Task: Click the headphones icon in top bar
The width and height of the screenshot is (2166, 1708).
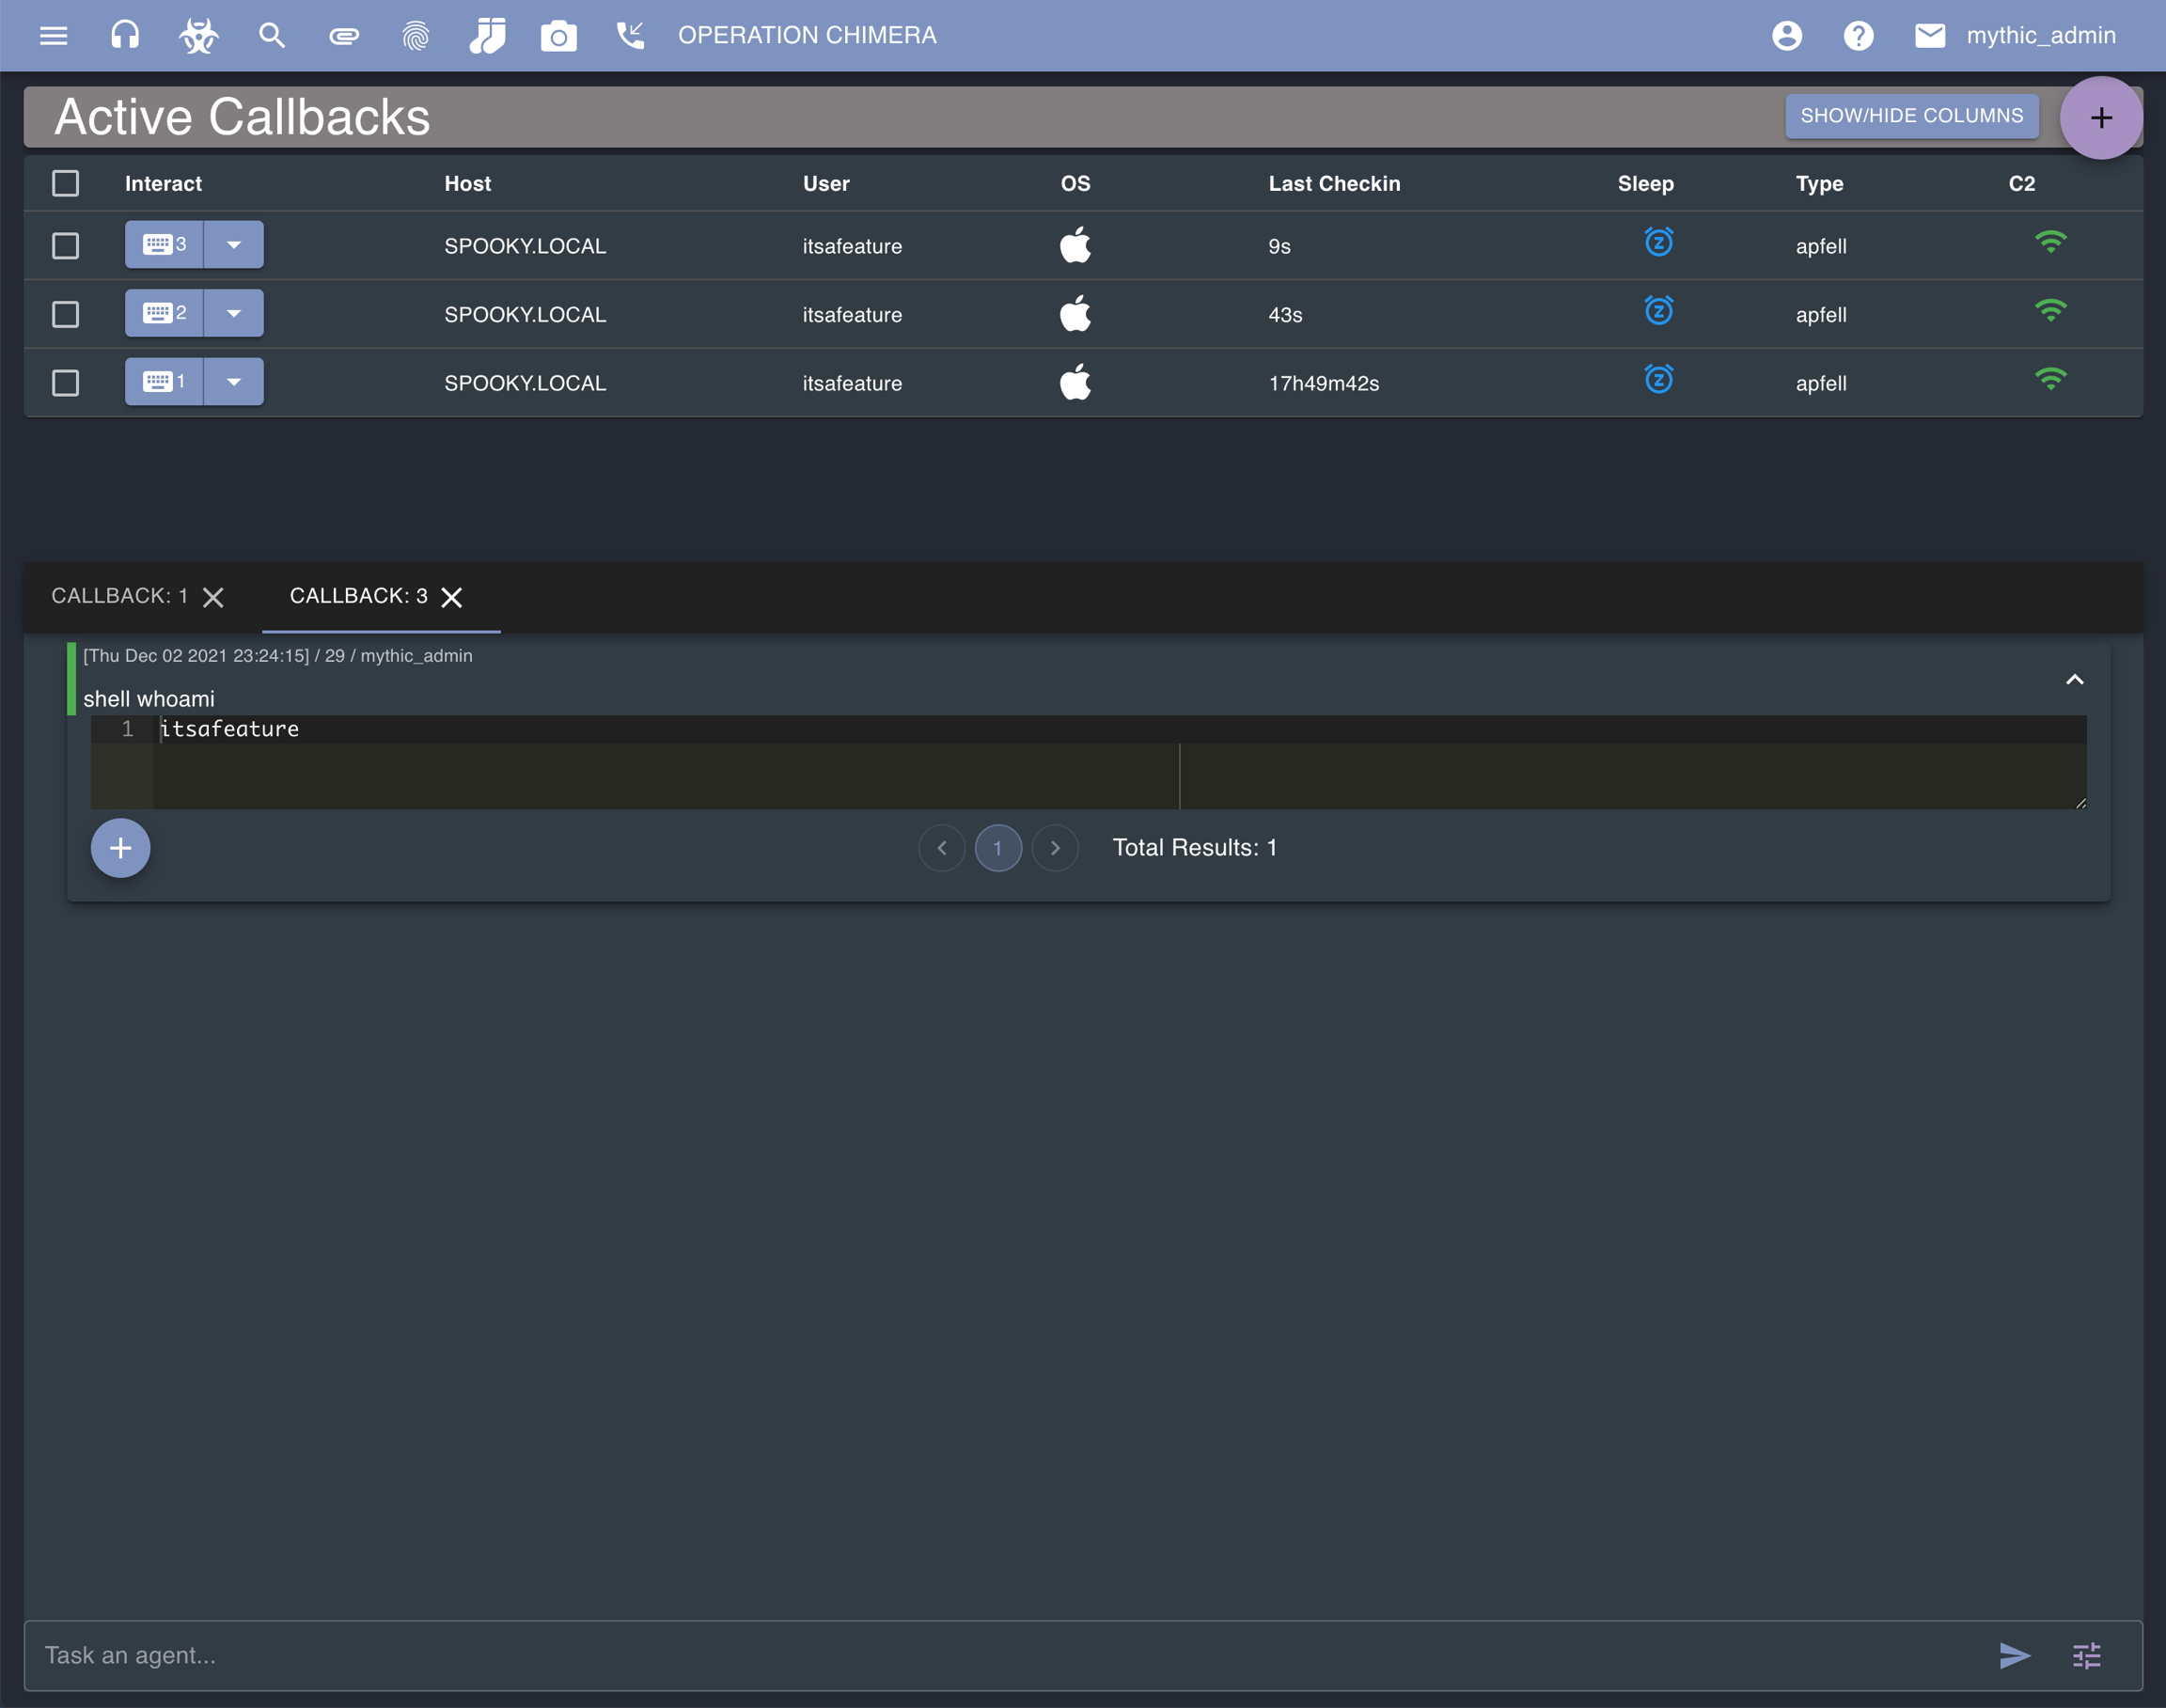Action: pyautogui.click(x=125, y=36)
